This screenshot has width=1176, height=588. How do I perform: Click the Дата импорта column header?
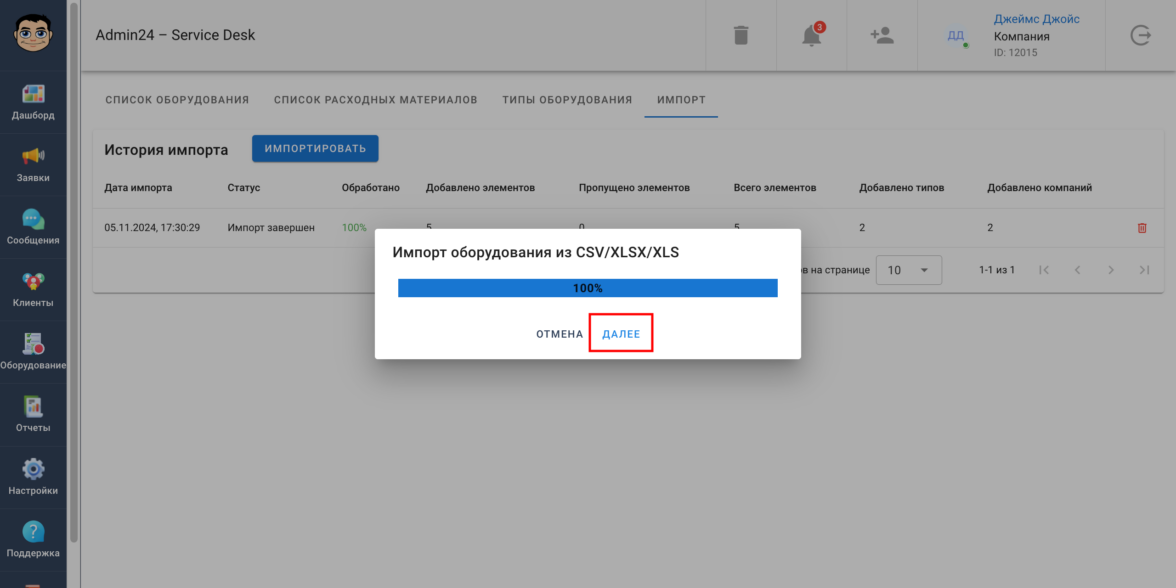coord(138,188)
